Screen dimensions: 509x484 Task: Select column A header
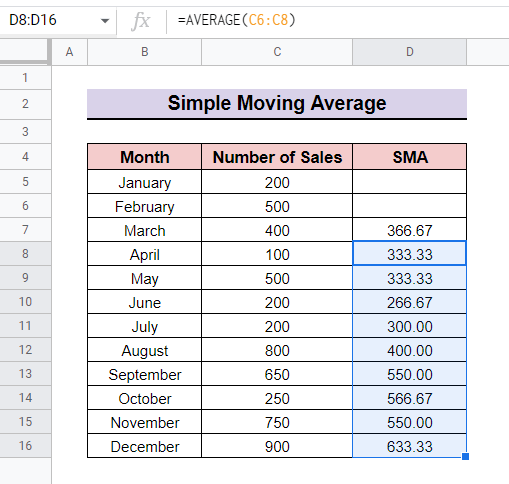(69, 52)
